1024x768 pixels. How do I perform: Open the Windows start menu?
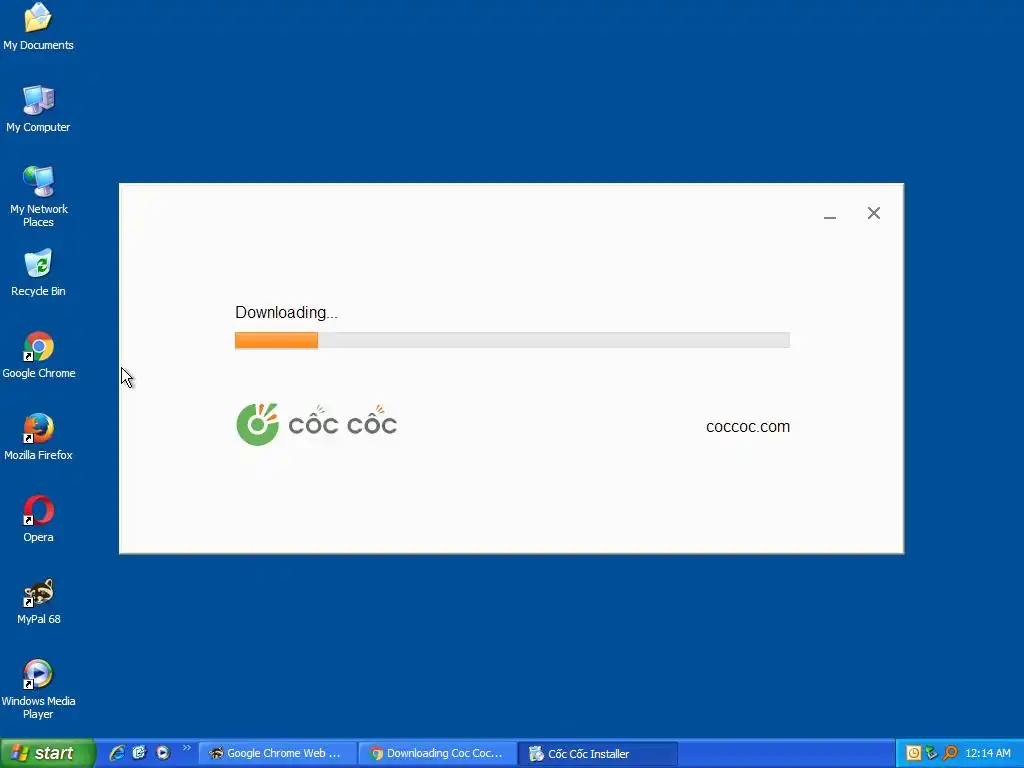click(x=47, y=753)
